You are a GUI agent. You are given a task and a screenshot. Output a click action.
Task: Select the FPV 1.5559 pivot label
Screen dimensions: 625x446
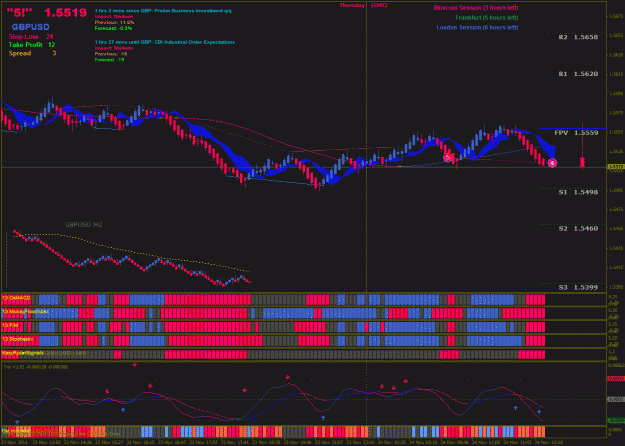pos(576,133)
